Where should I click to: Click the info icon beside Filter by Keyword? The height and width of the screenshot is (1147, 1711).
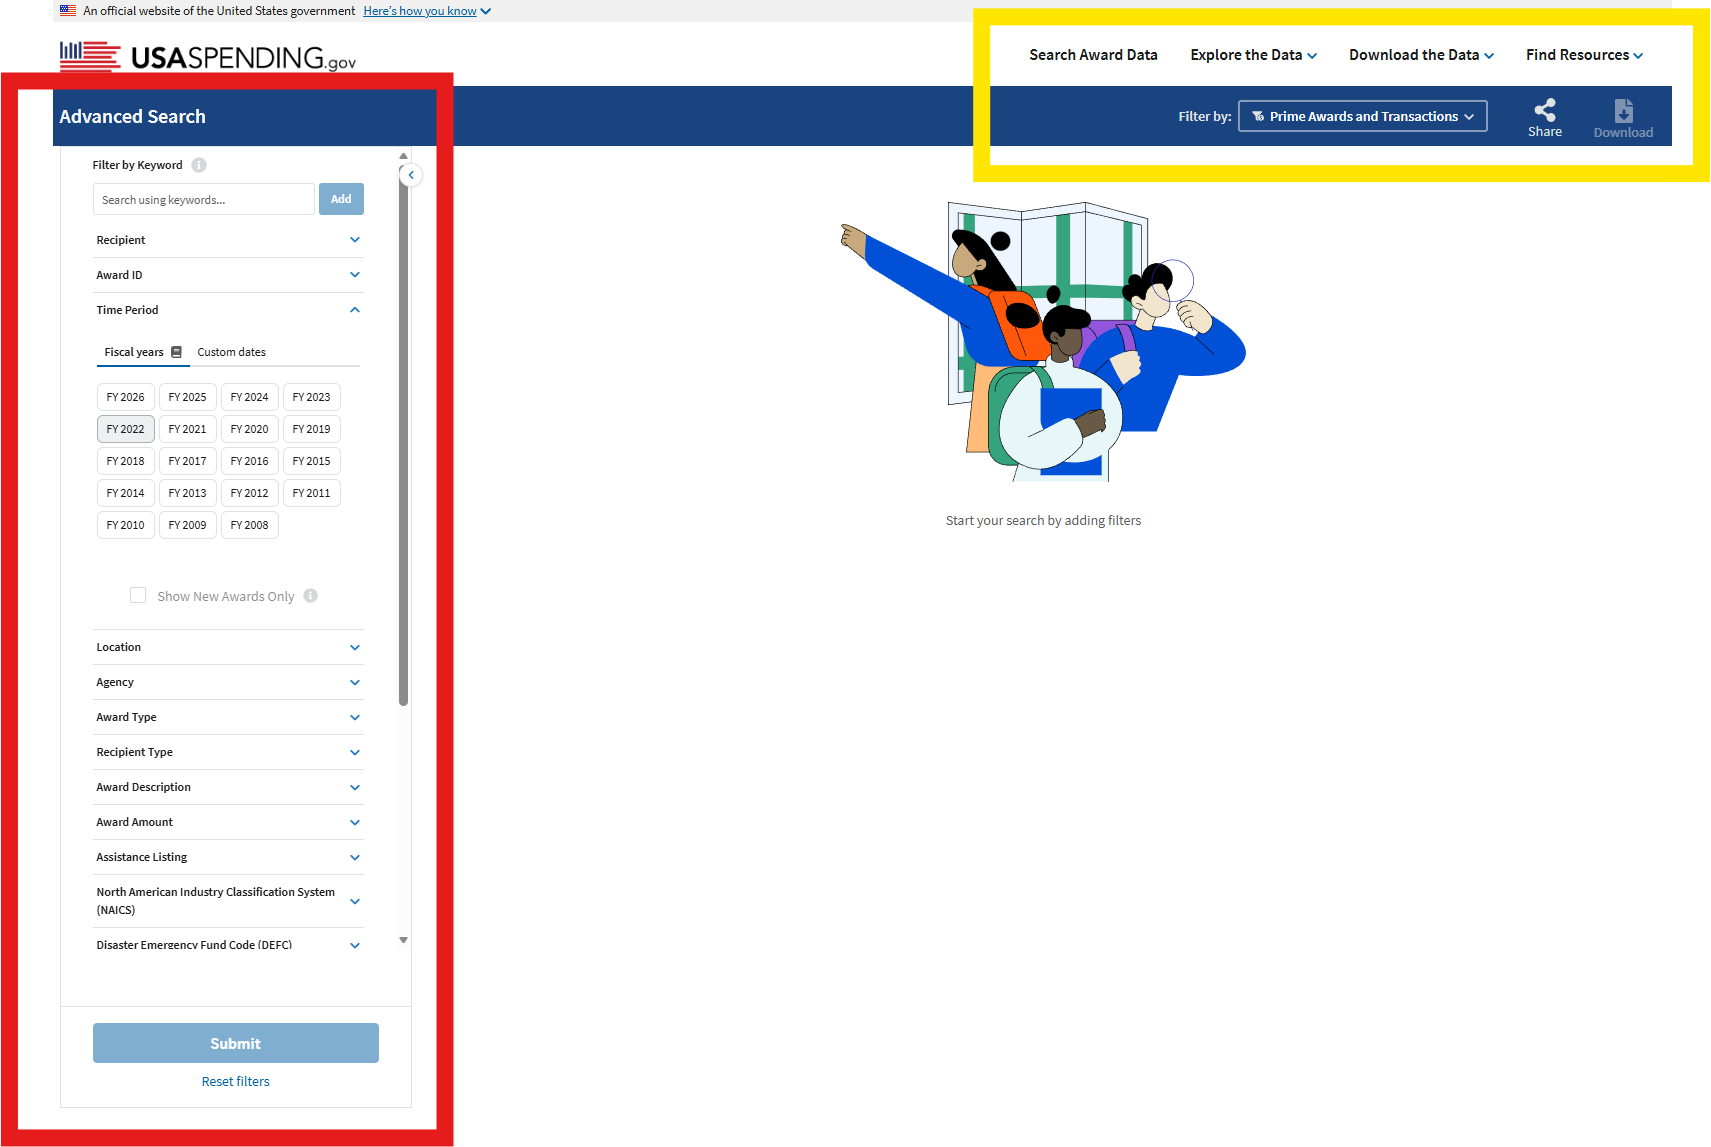(199, 165)
